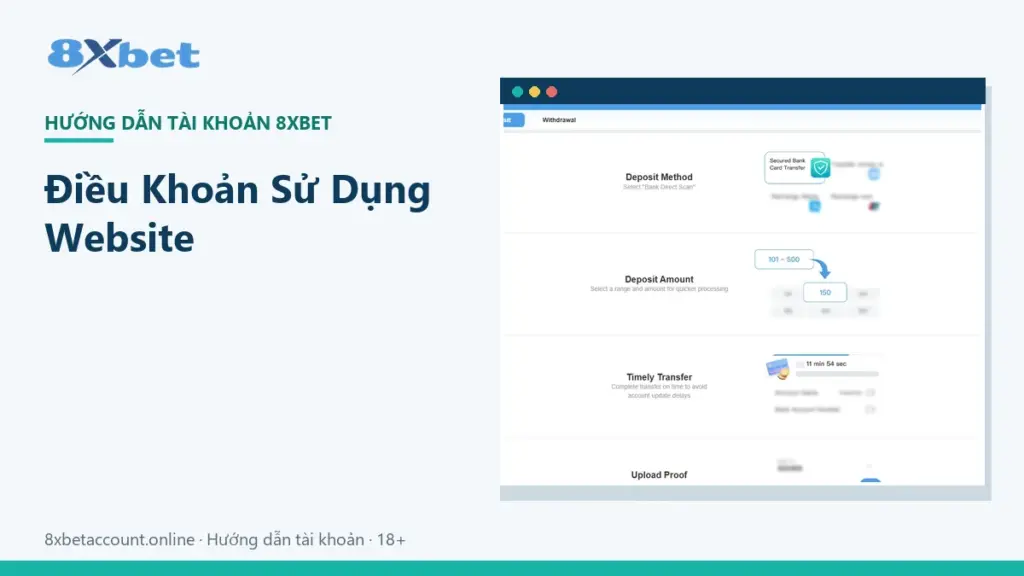
Task: Select the partially visible Deposit tab
Action: tap(513, 120)
